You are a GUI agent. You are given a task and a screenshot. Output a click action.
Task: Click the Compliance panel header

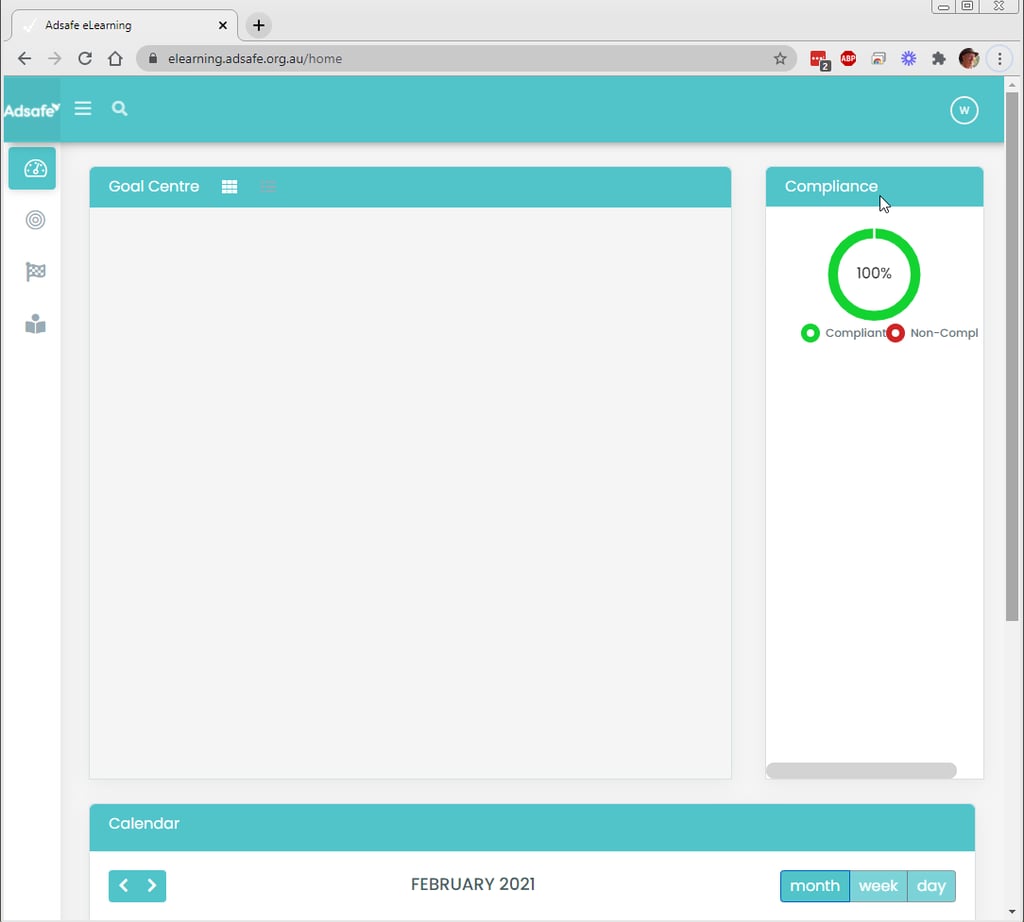874,187
